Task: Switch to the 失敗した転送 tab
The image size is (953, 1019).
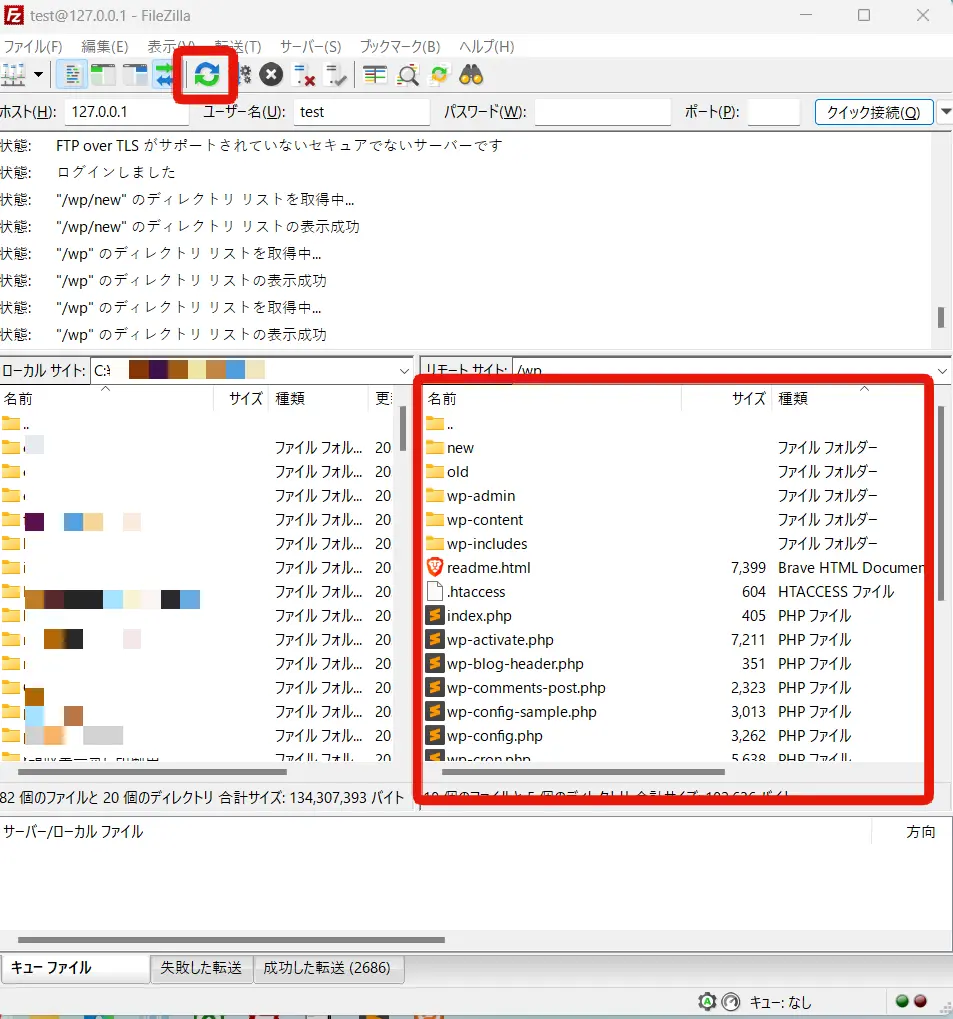Action: pyautogui.click(x=201, y=968)
